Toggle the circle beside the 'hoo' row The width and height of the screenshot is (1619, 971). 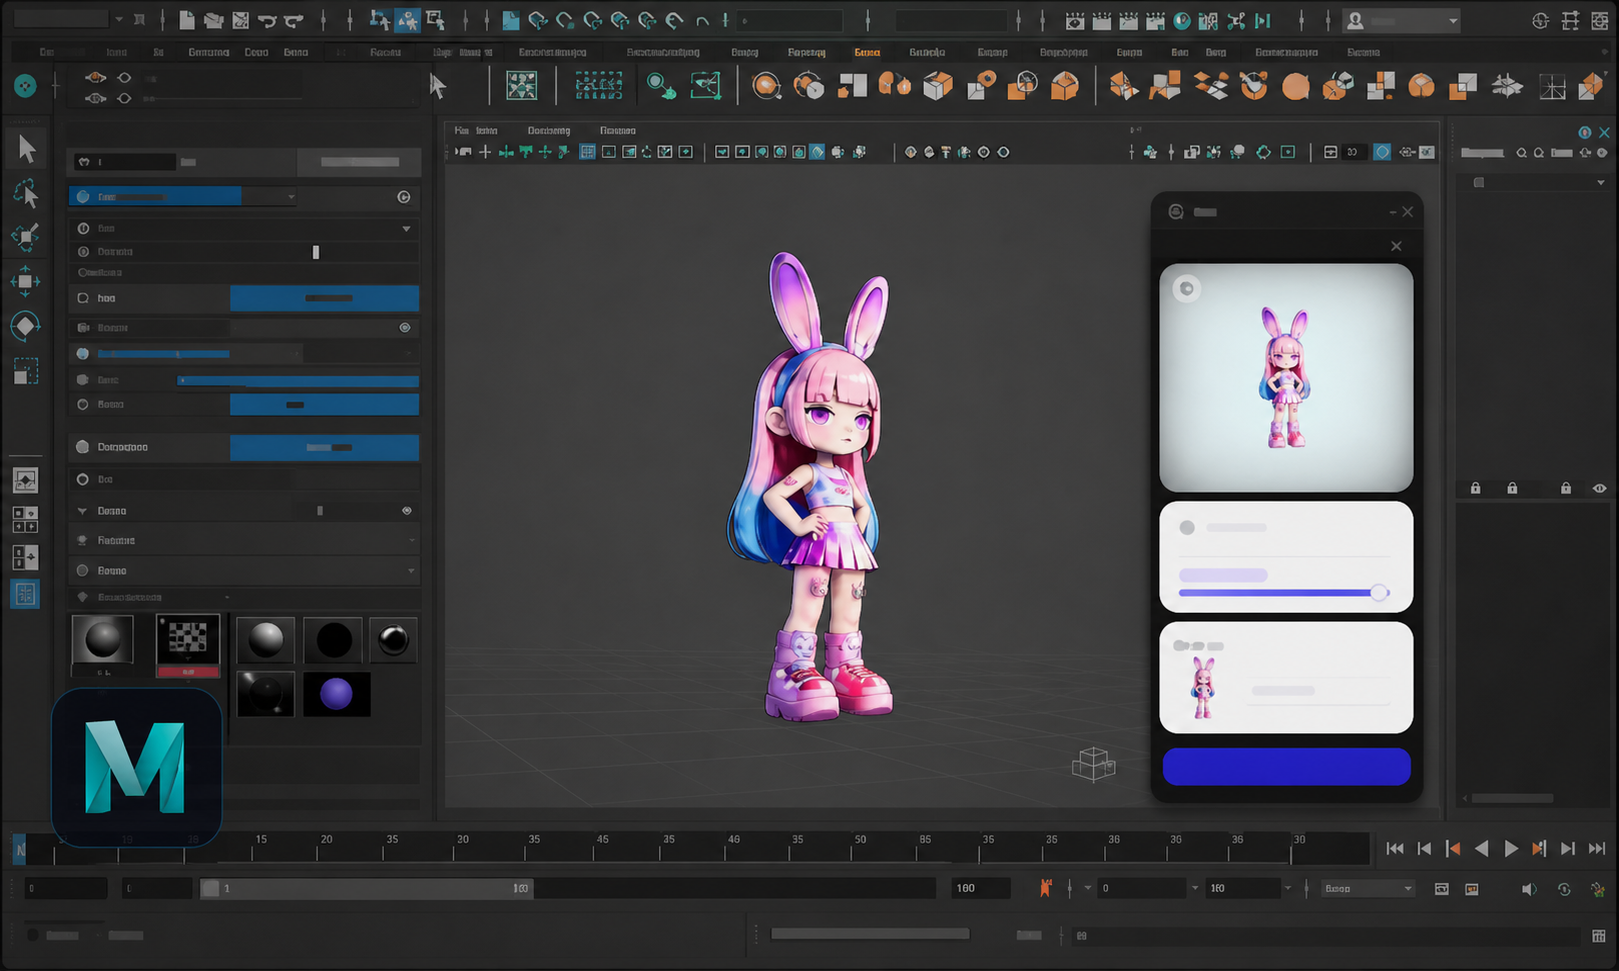(x=83, y=298)
